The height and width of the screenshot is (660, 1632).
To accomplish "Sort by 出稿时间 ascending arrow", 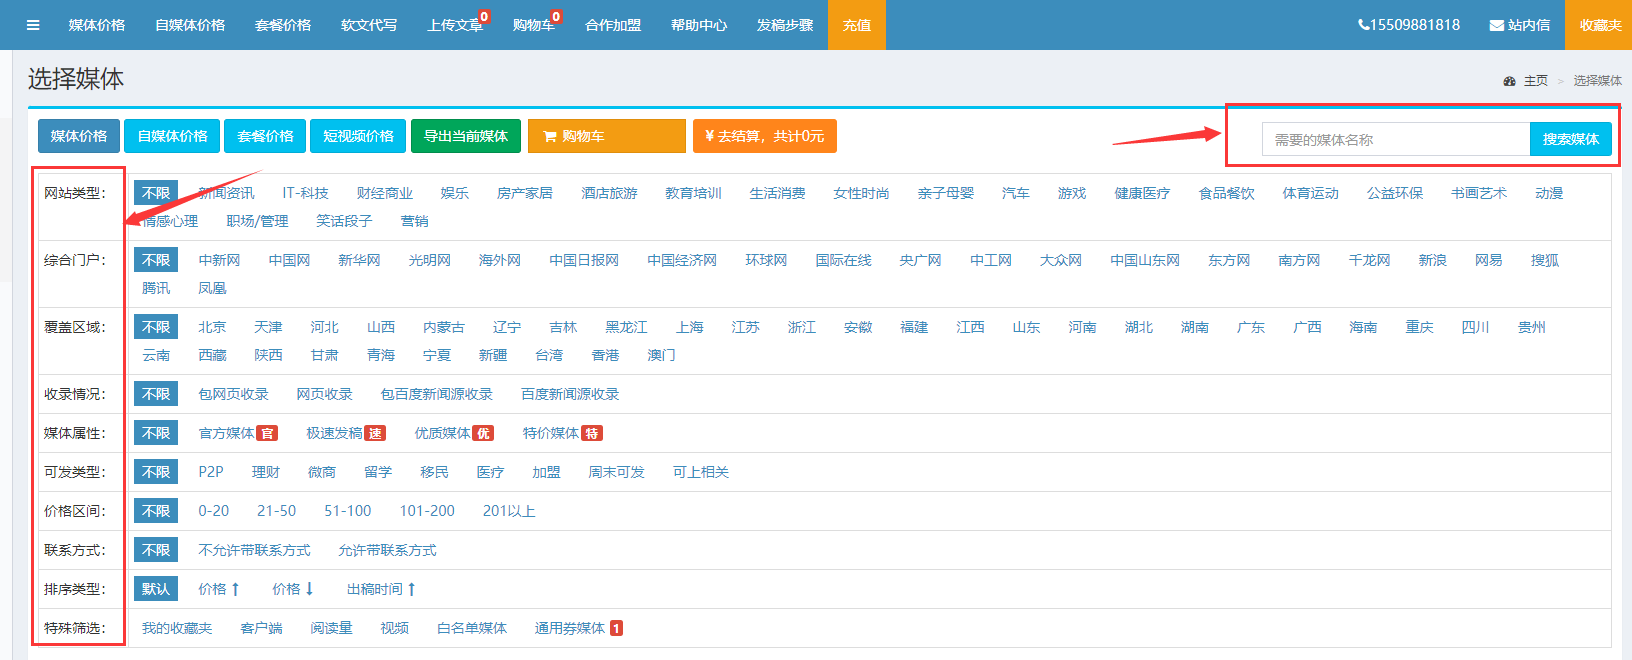I will pyautogui.click(x=411, y=589).
